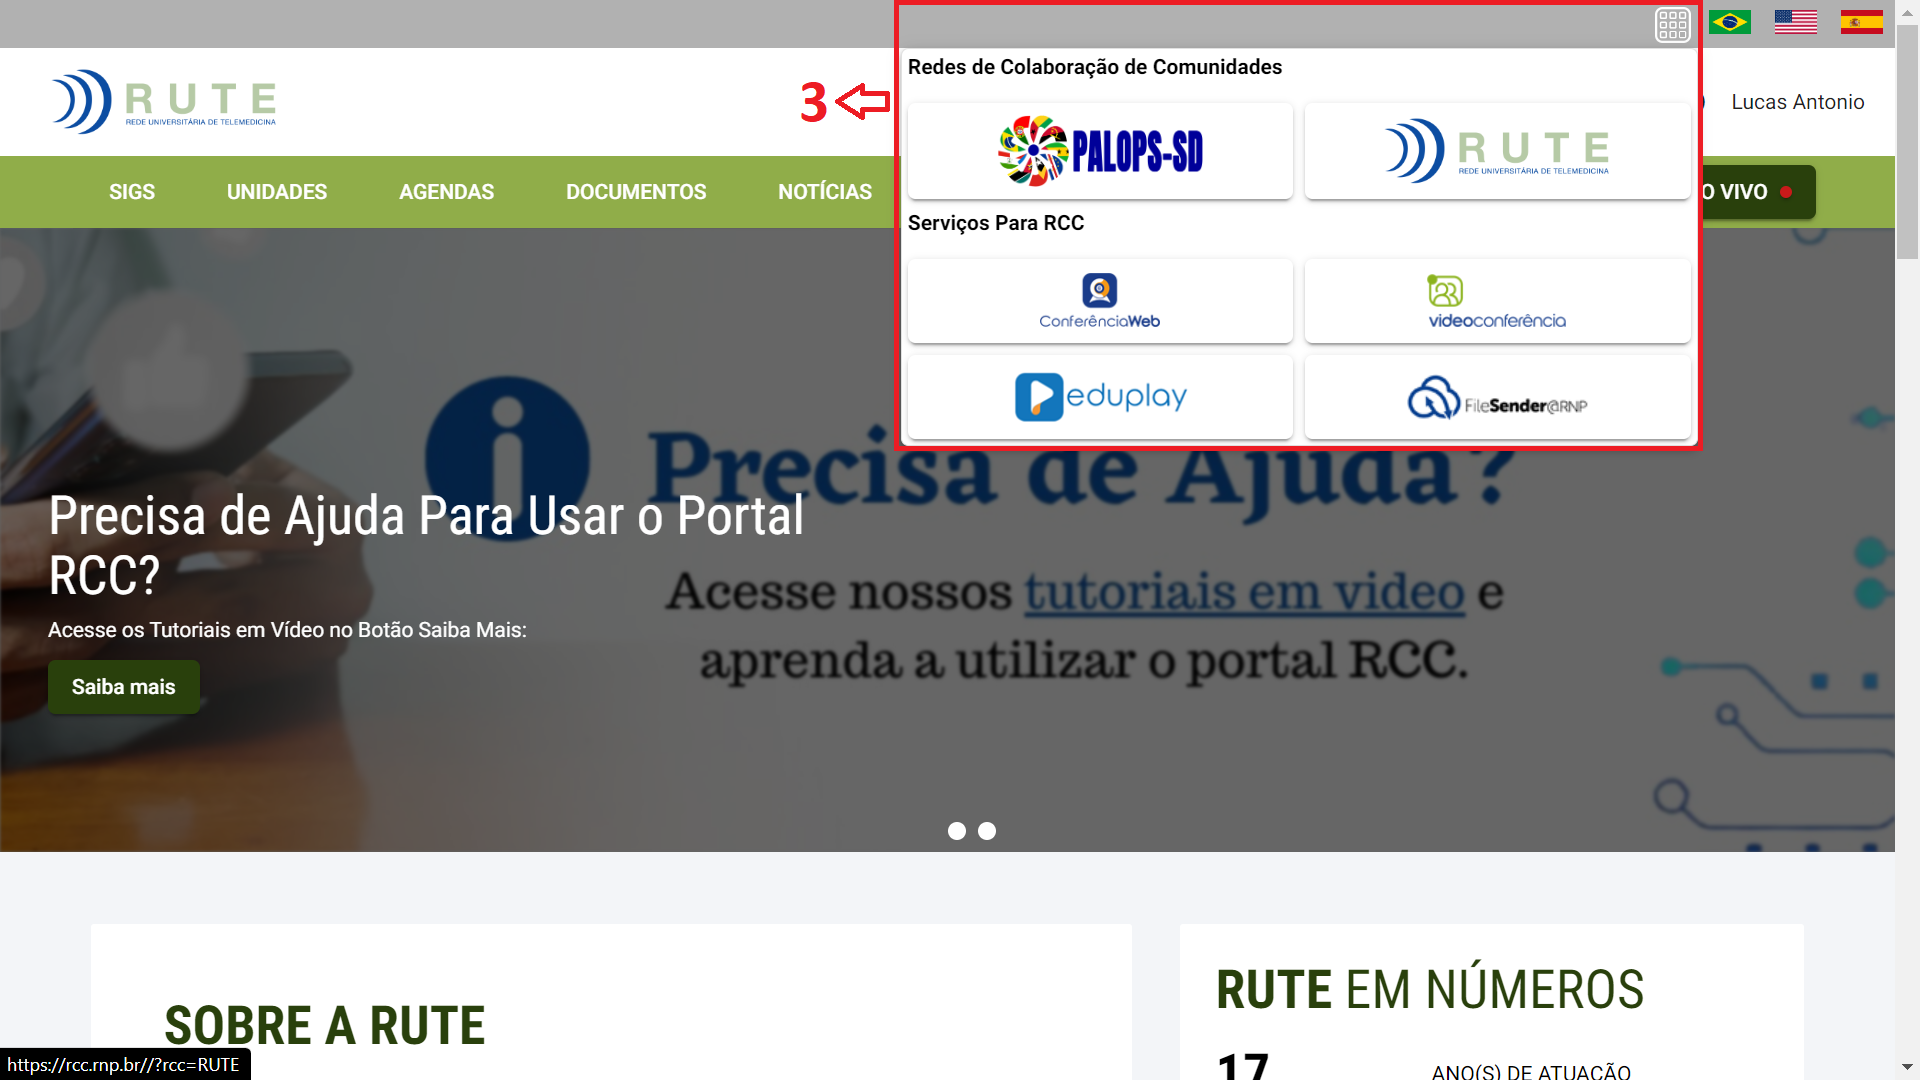The width and height of the screenshot is (1920, 1080).
Task: Open the eduplay service tile
Action: 1100,397
